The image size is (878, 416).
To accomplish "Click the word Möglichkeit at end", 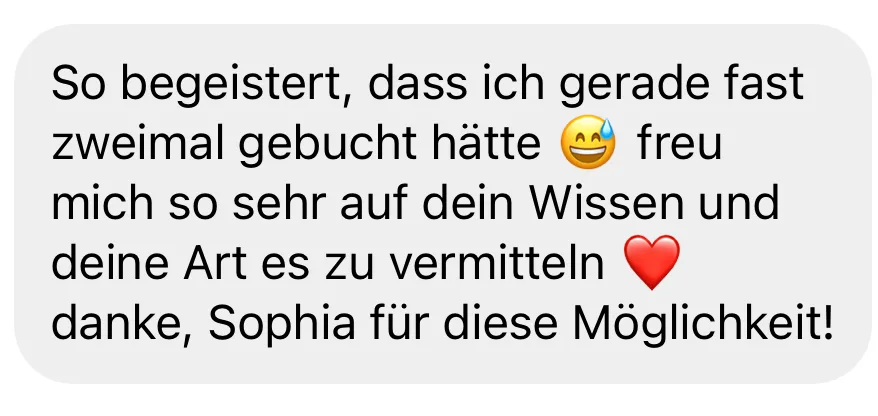I will click(x=703, y=324).
